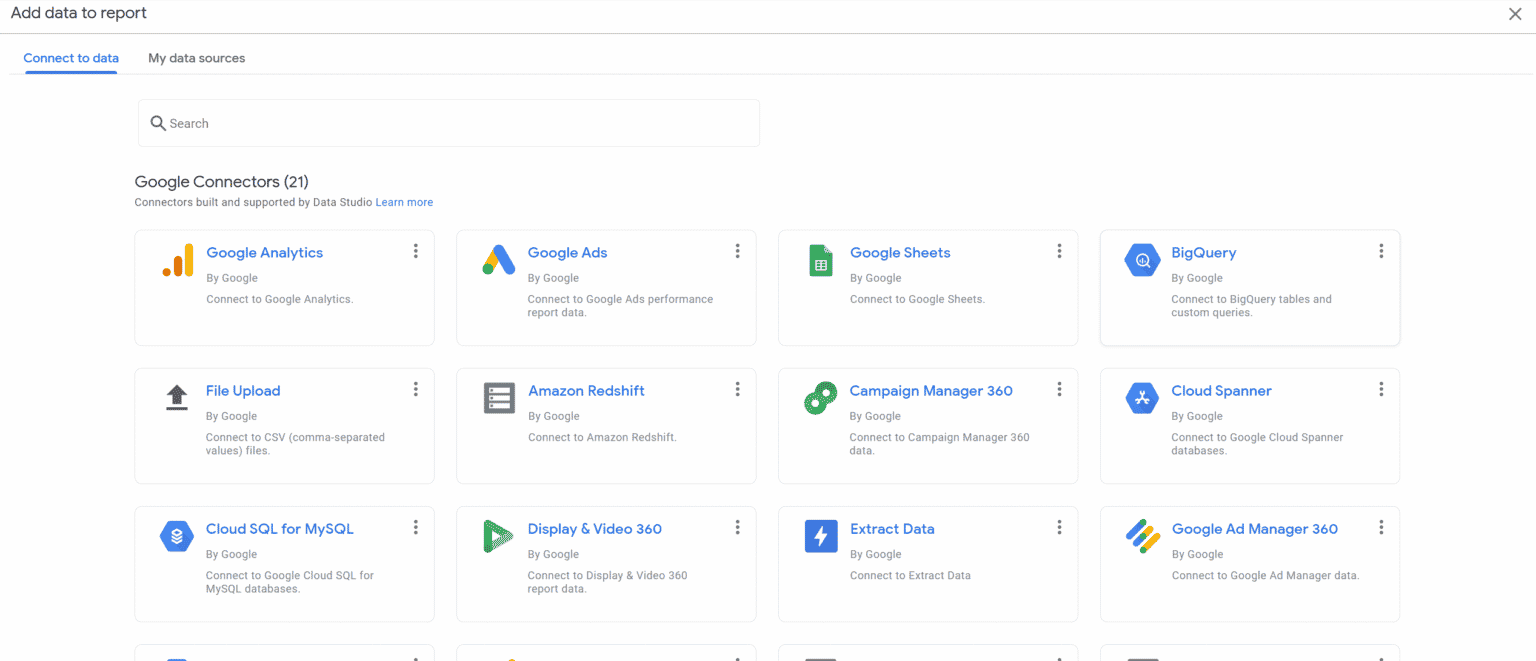The height and width of the screenshot is (661, 1536).
Task: Open the options menu on Google Analytics card
Action: (x=416, y=251)
